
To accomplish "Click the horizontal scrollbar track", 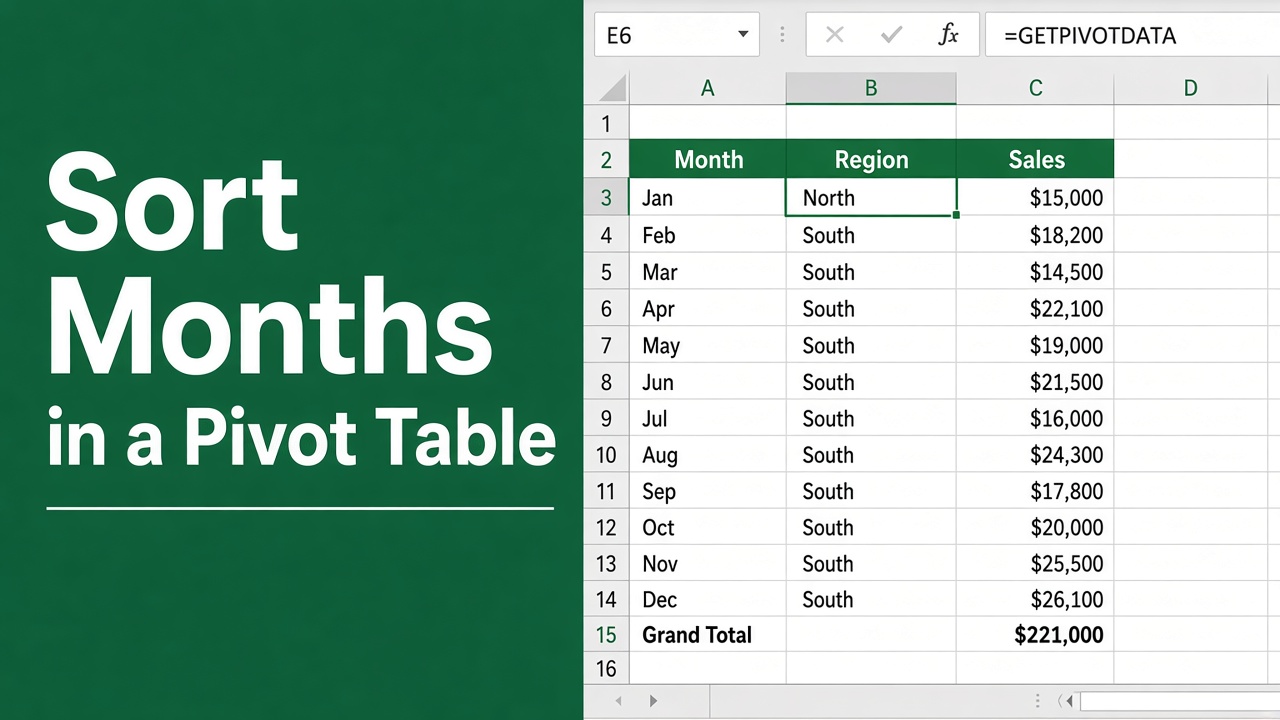I will point(1180,701).
